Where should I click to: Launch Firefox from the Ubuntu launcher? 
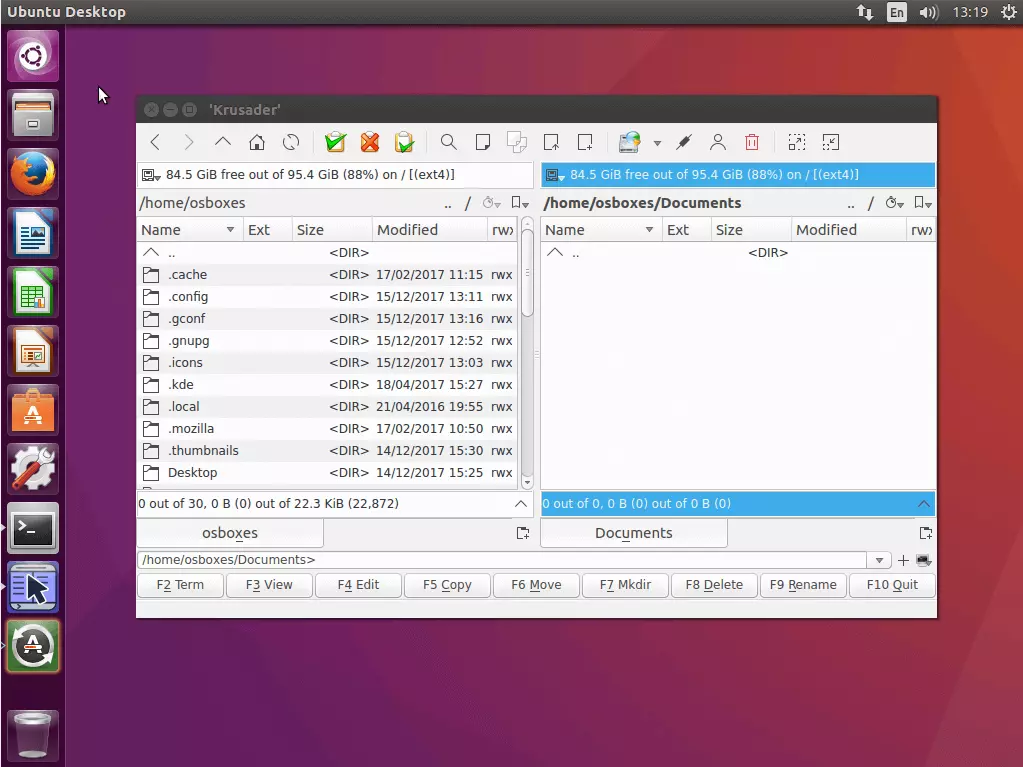point(33,174)
